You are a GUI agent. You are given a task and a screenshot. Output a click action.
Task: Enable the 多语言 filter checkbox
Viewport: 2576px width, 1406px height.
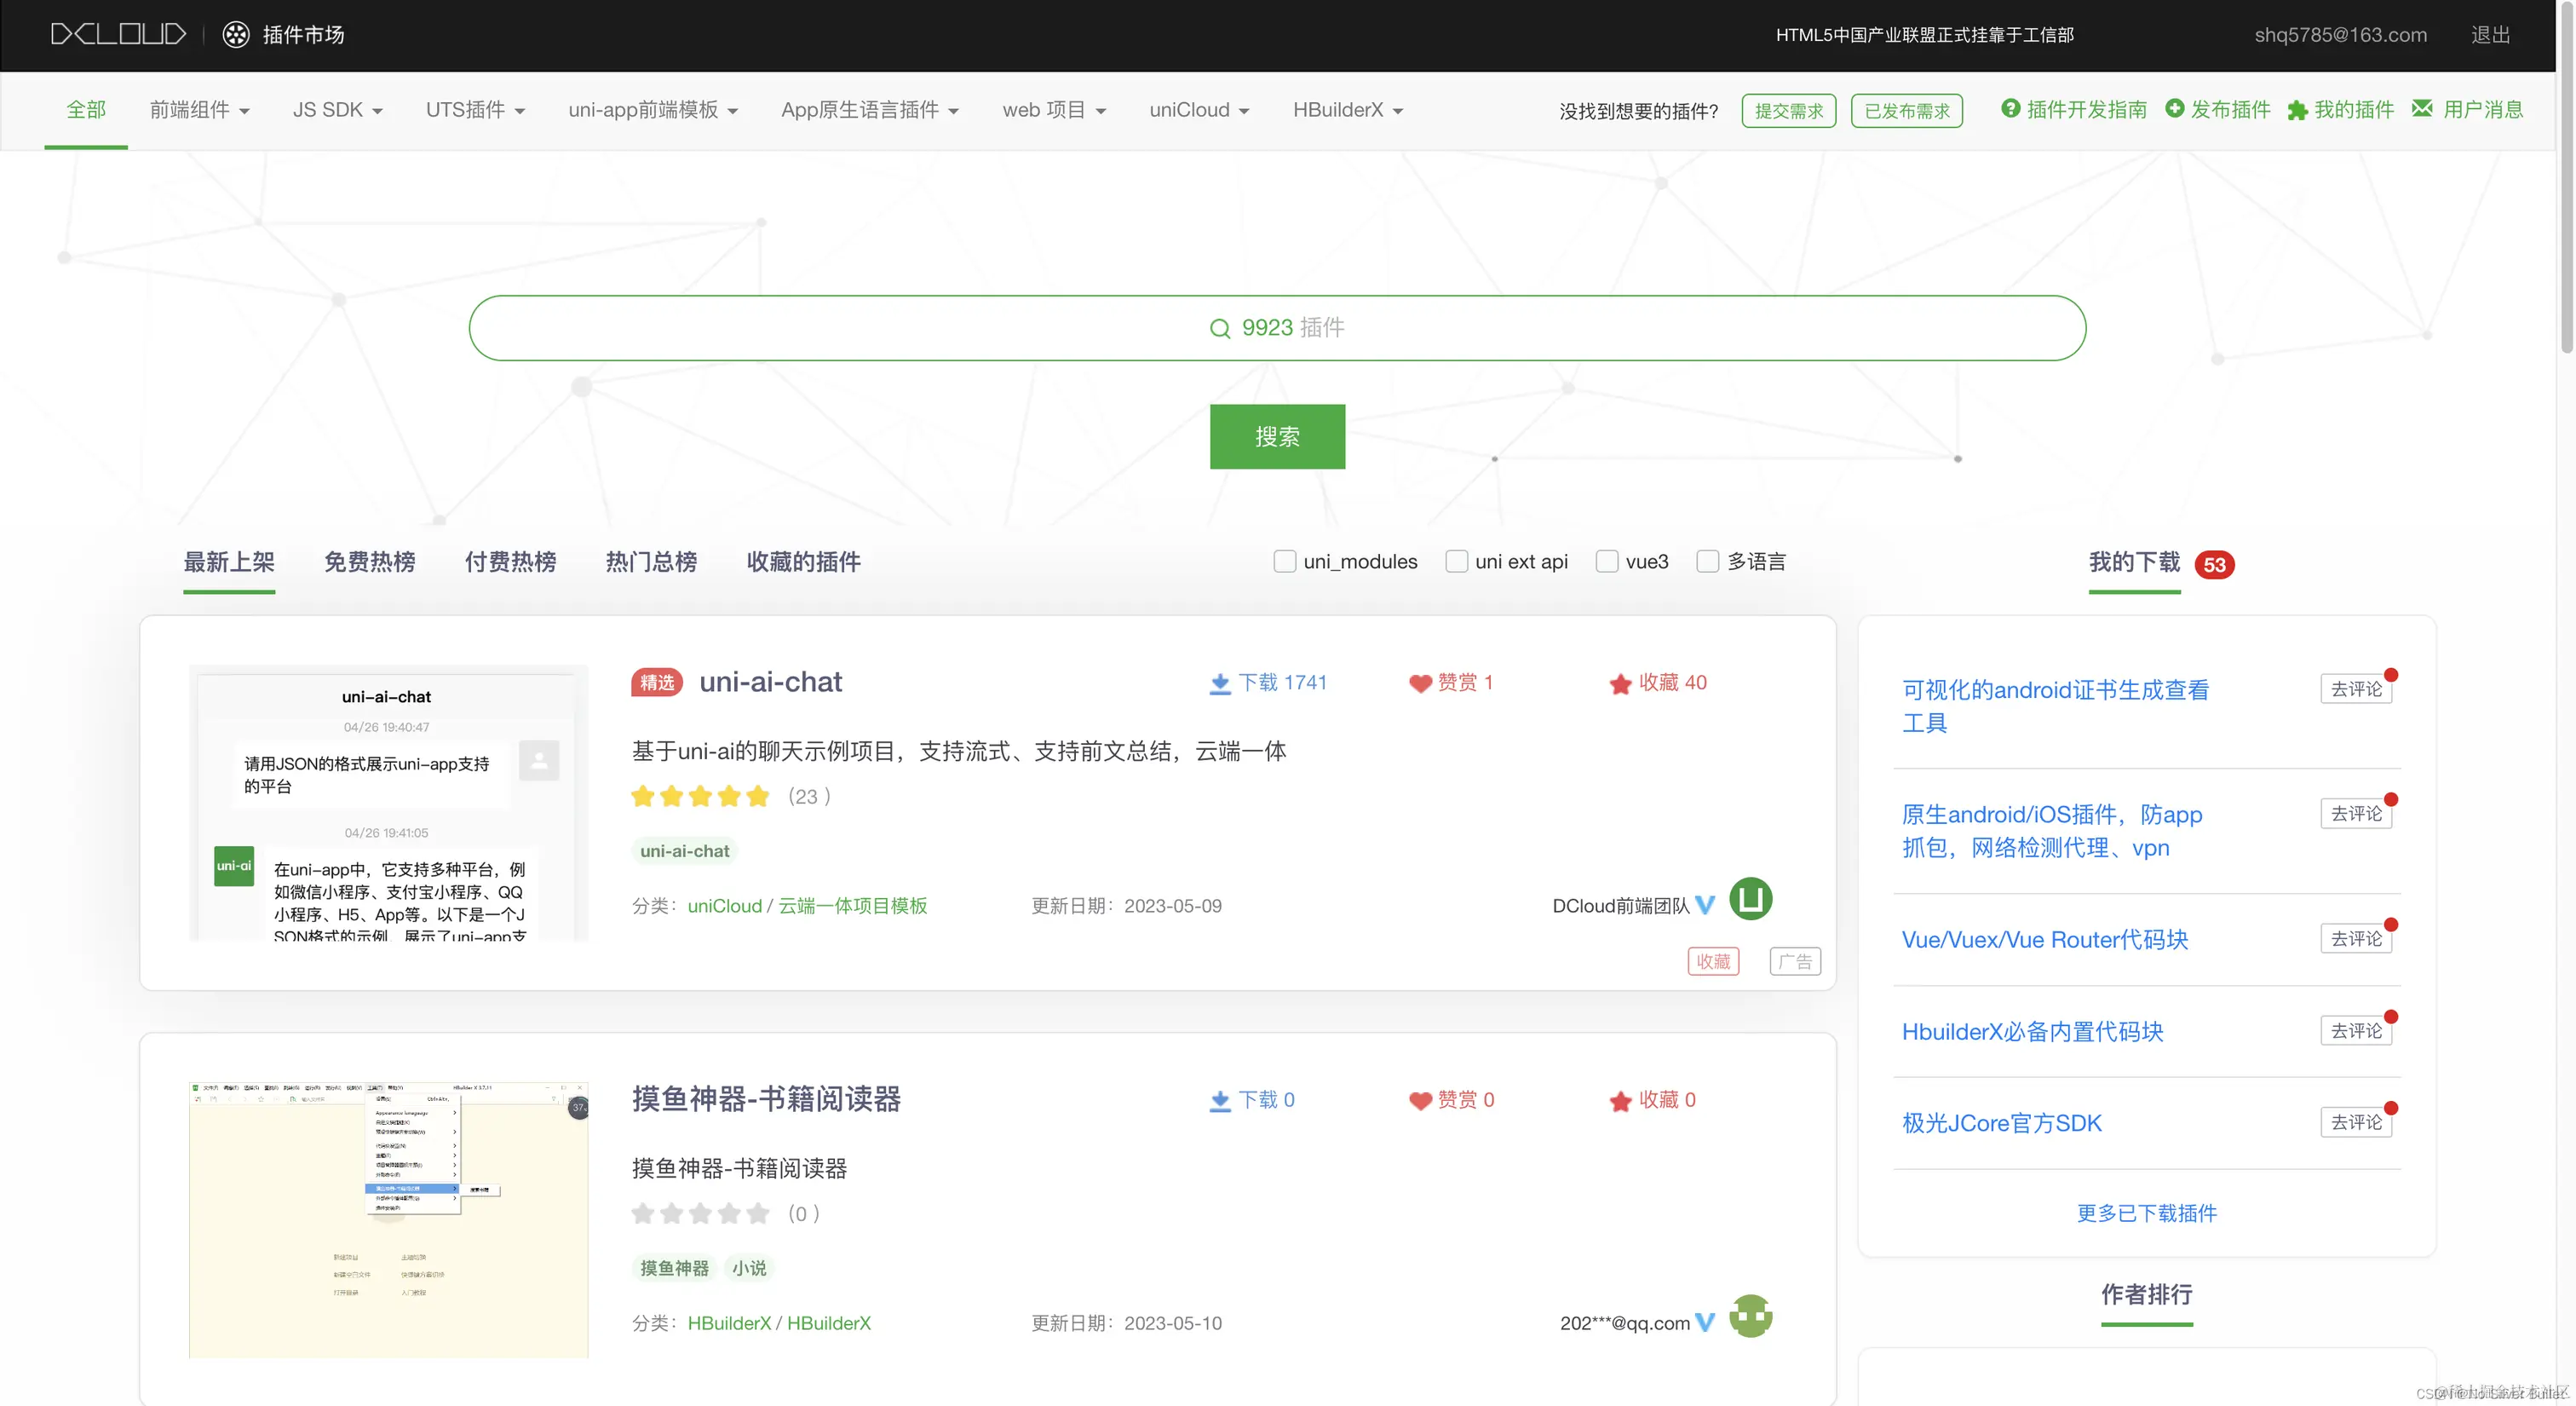(x=1708, y=561)
